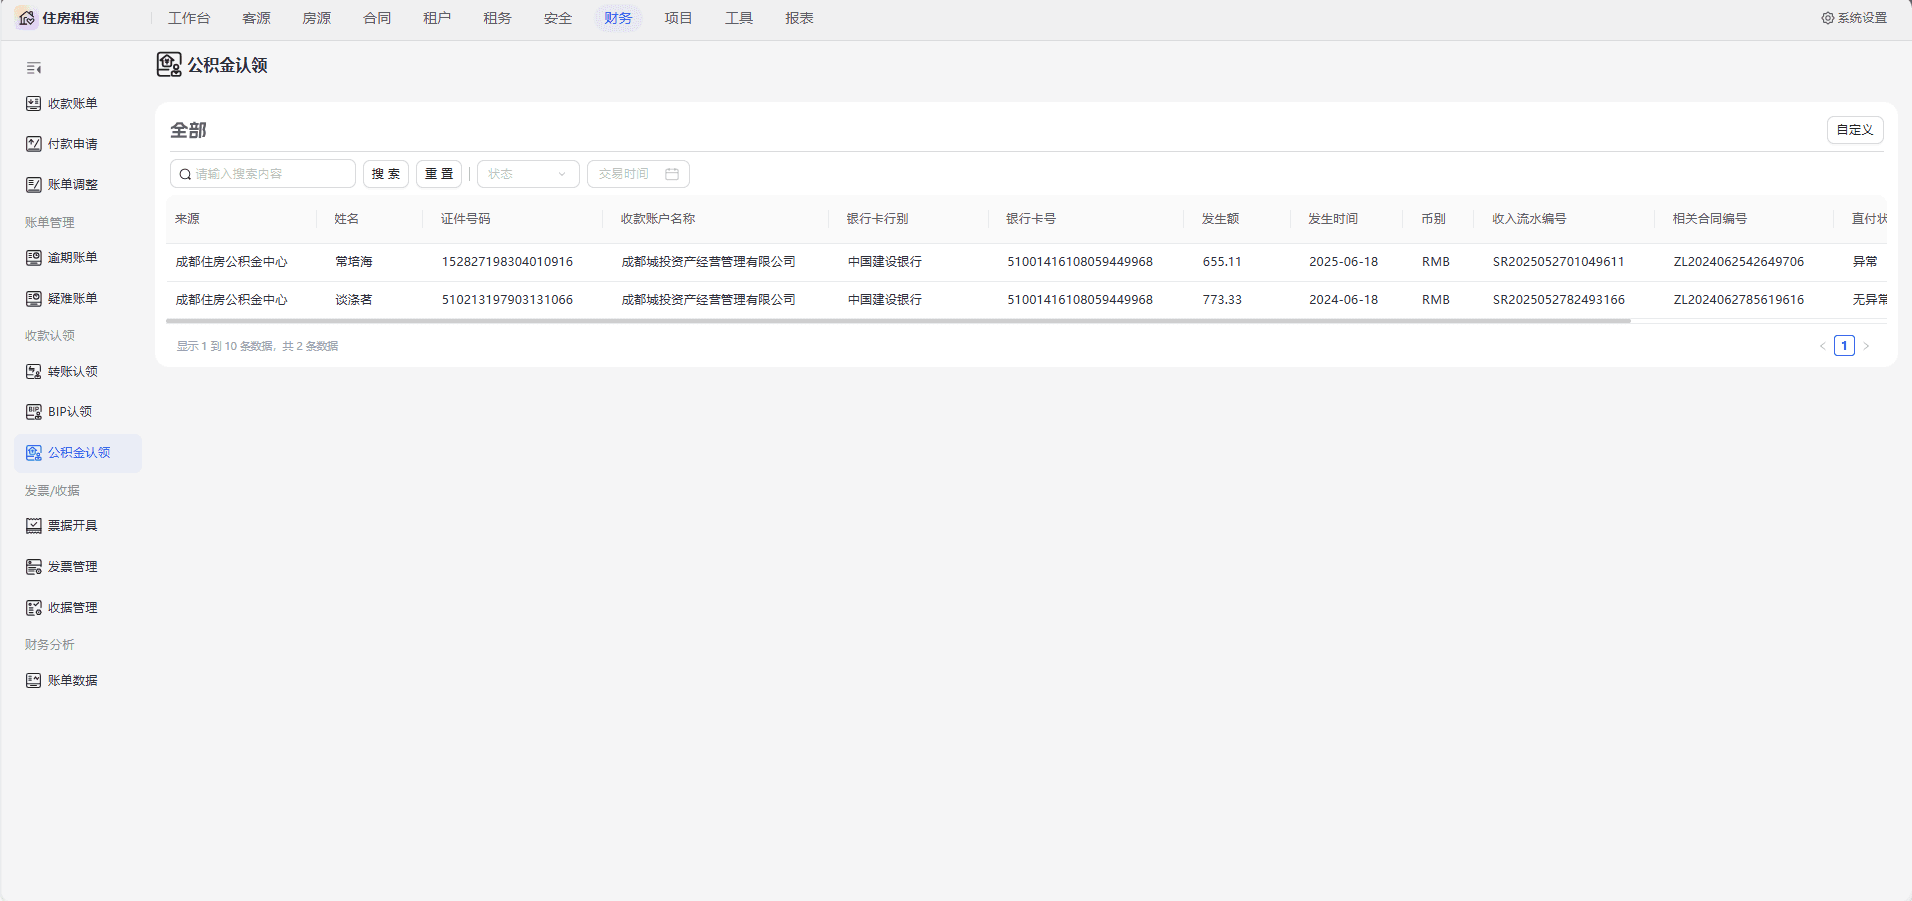Open BIP认领 from its sidebar icon
1912x901 pixels.
tap(34, 412)
